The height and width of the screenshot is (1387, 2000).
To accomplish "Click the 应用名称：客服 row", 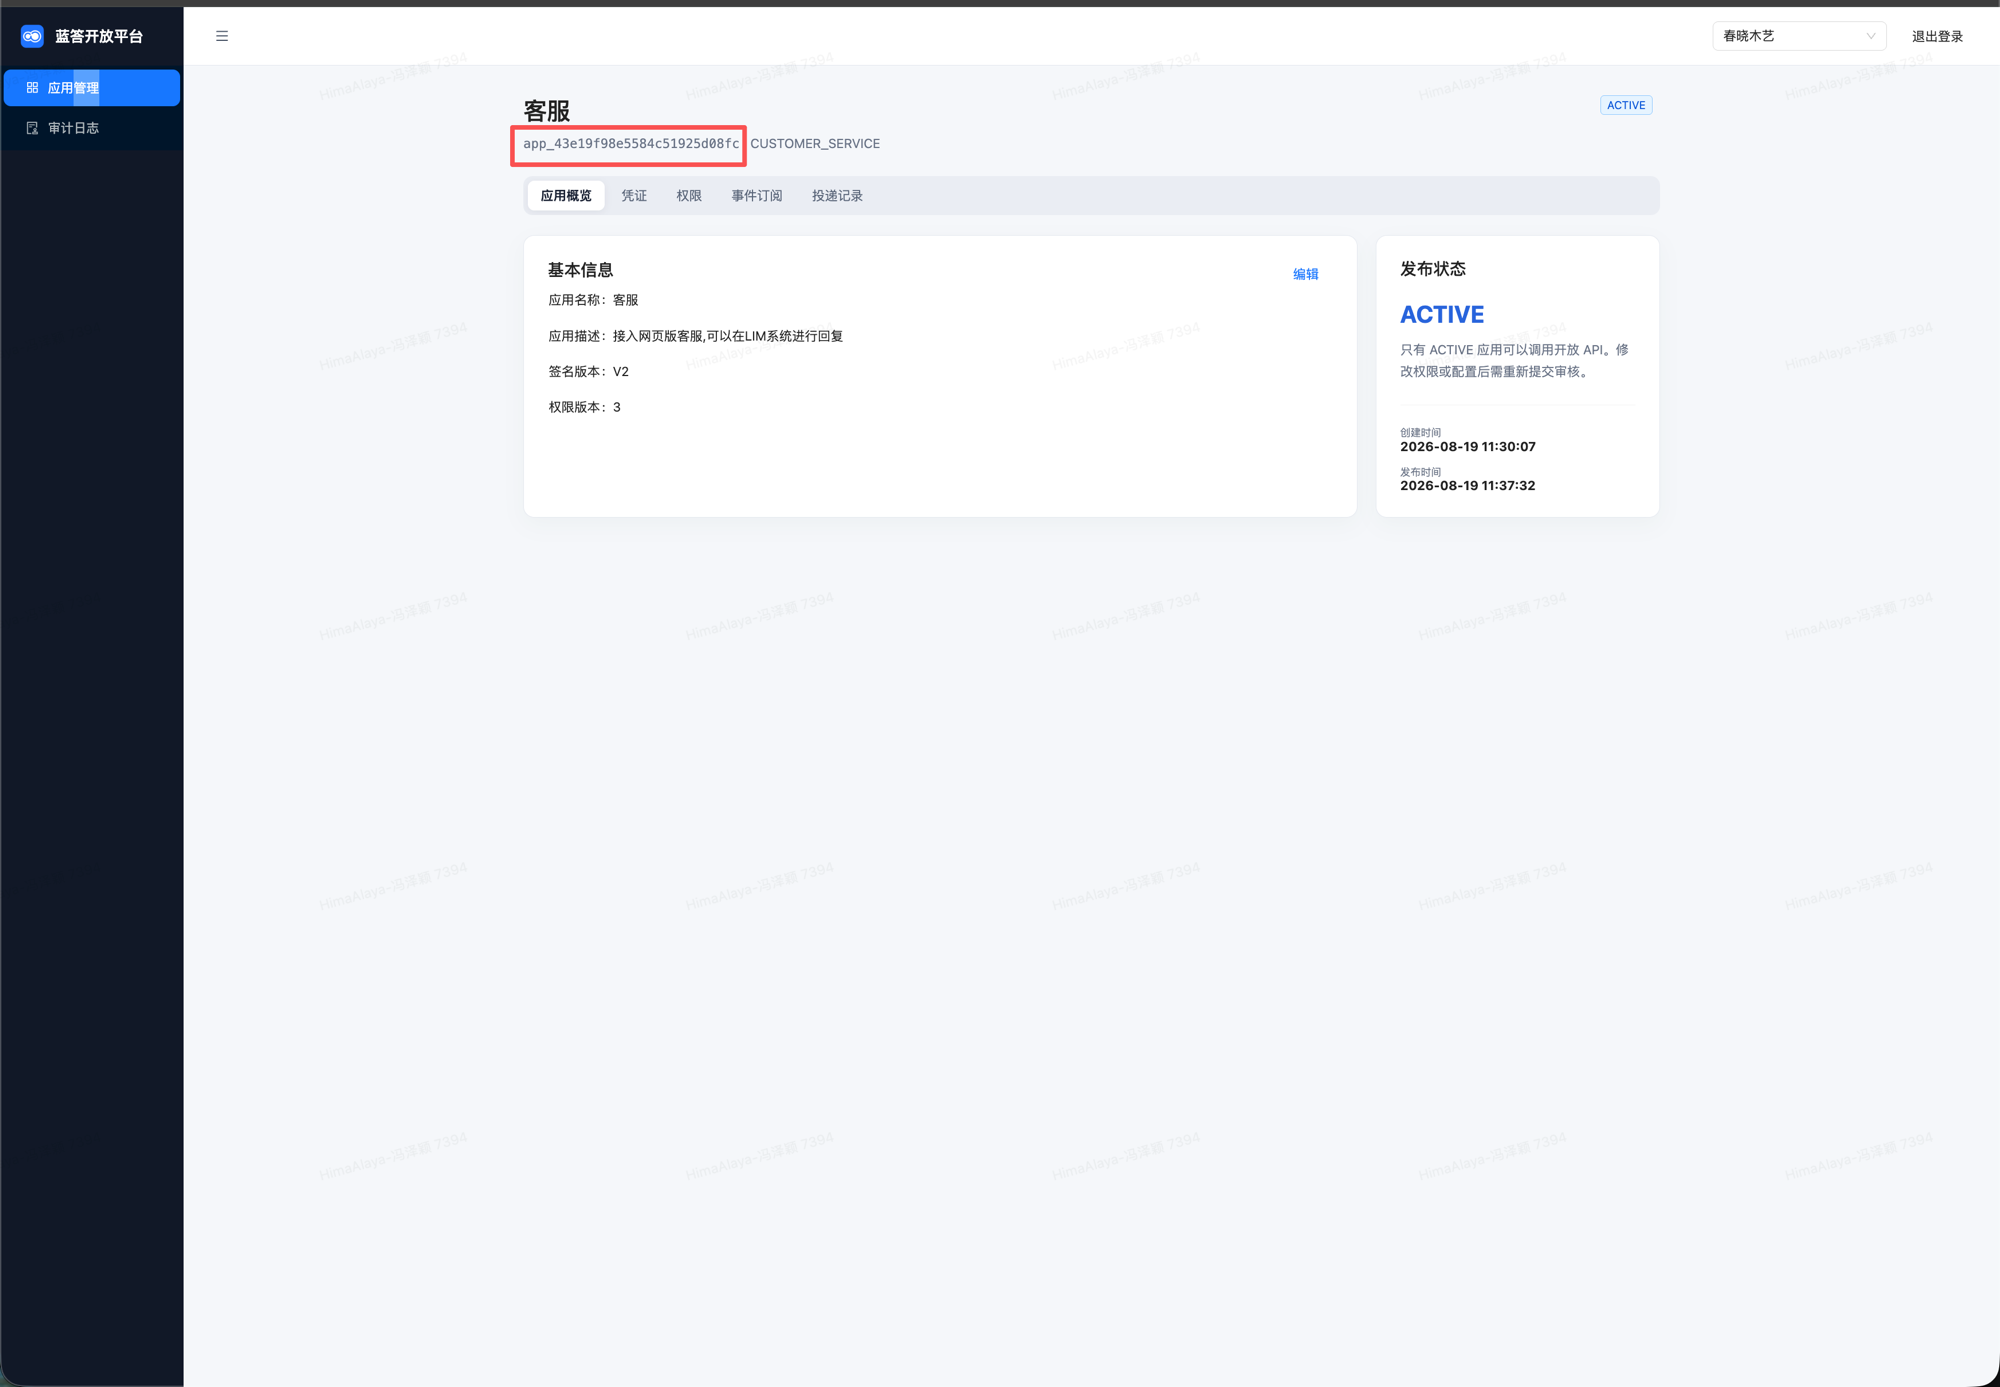I will (x=593, y=300).
